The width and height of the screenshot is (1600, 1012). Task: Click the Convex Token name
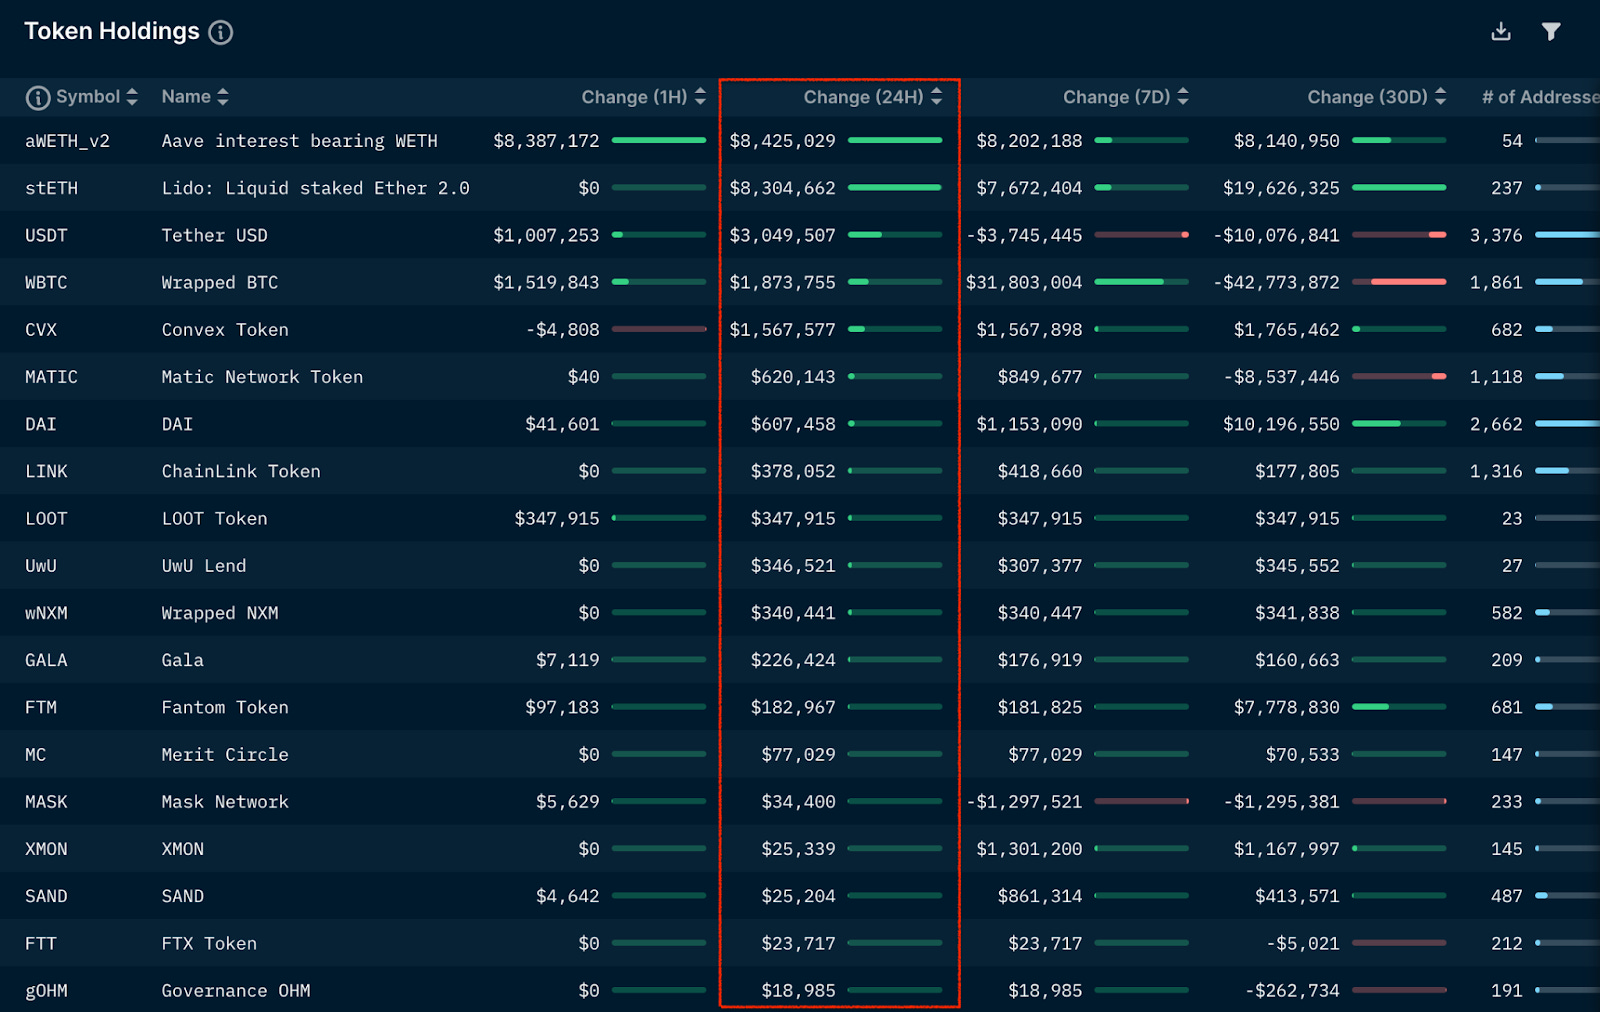(x=225, y=330)
